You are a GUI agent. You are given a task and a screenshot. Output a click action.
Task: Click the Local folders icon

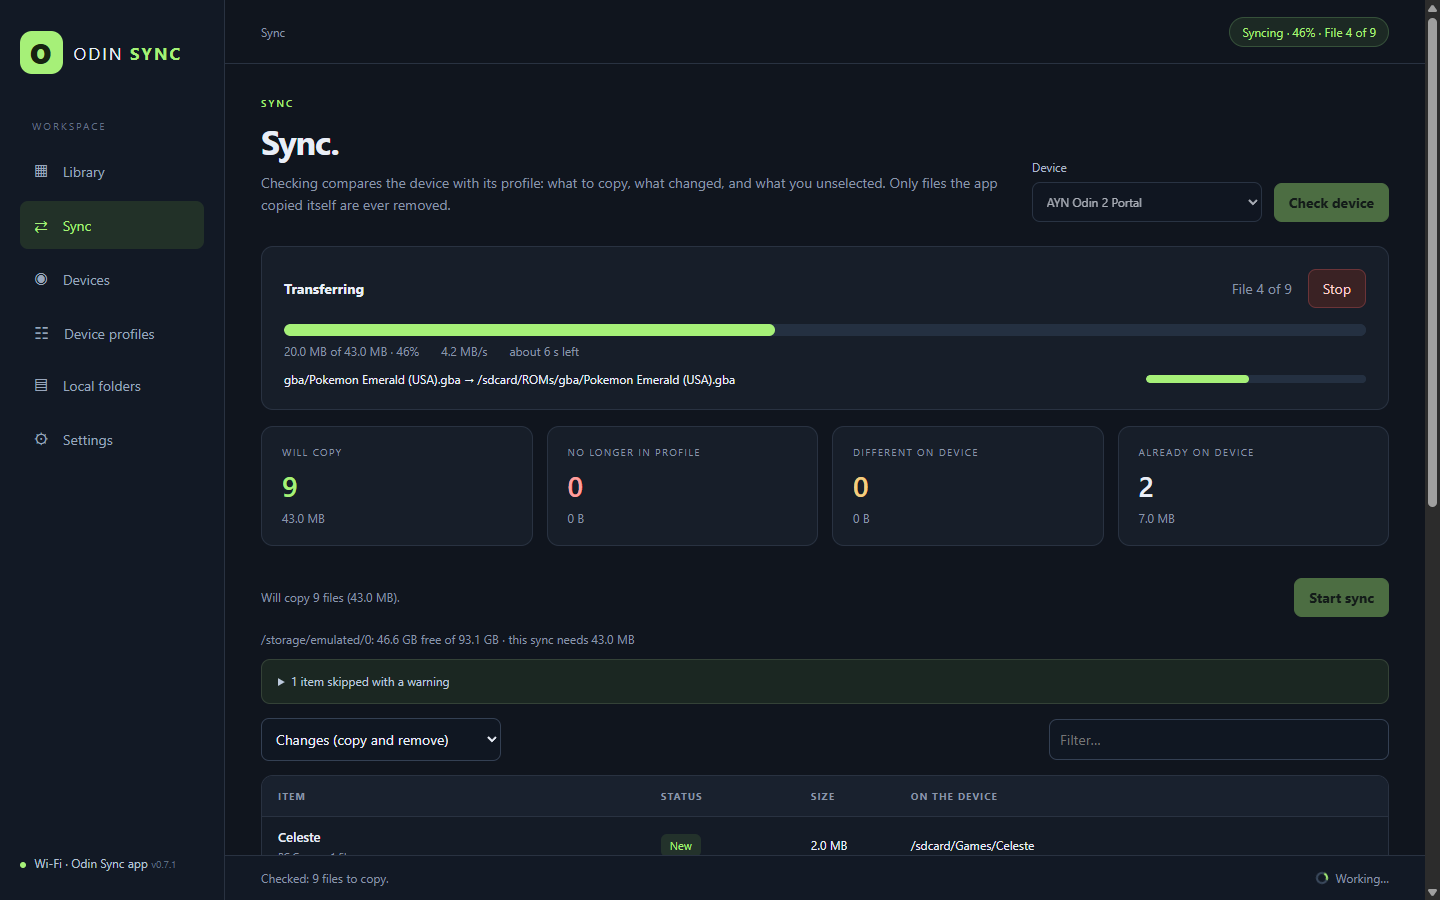pos(41,385)
